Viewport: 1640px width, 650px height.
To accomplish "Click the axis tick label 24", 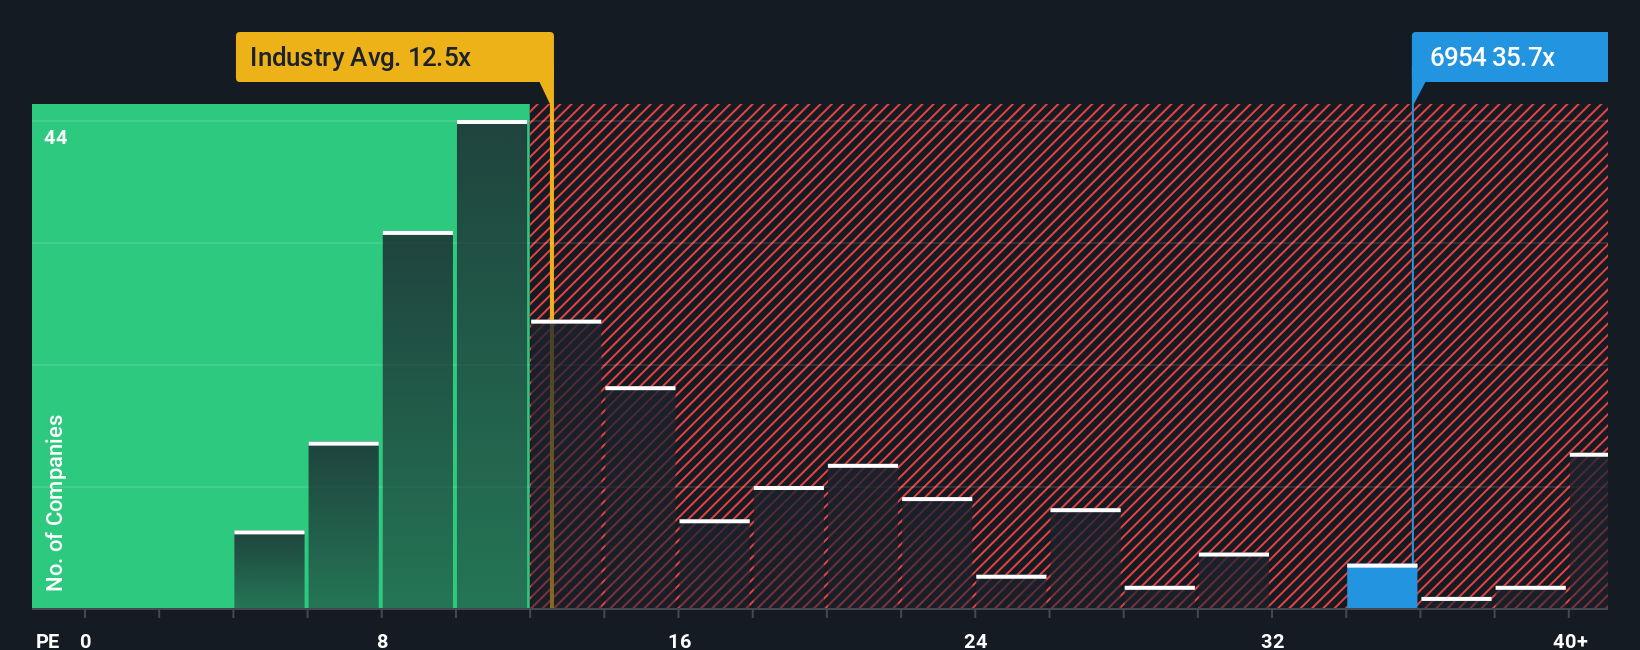I will point(976,640).
